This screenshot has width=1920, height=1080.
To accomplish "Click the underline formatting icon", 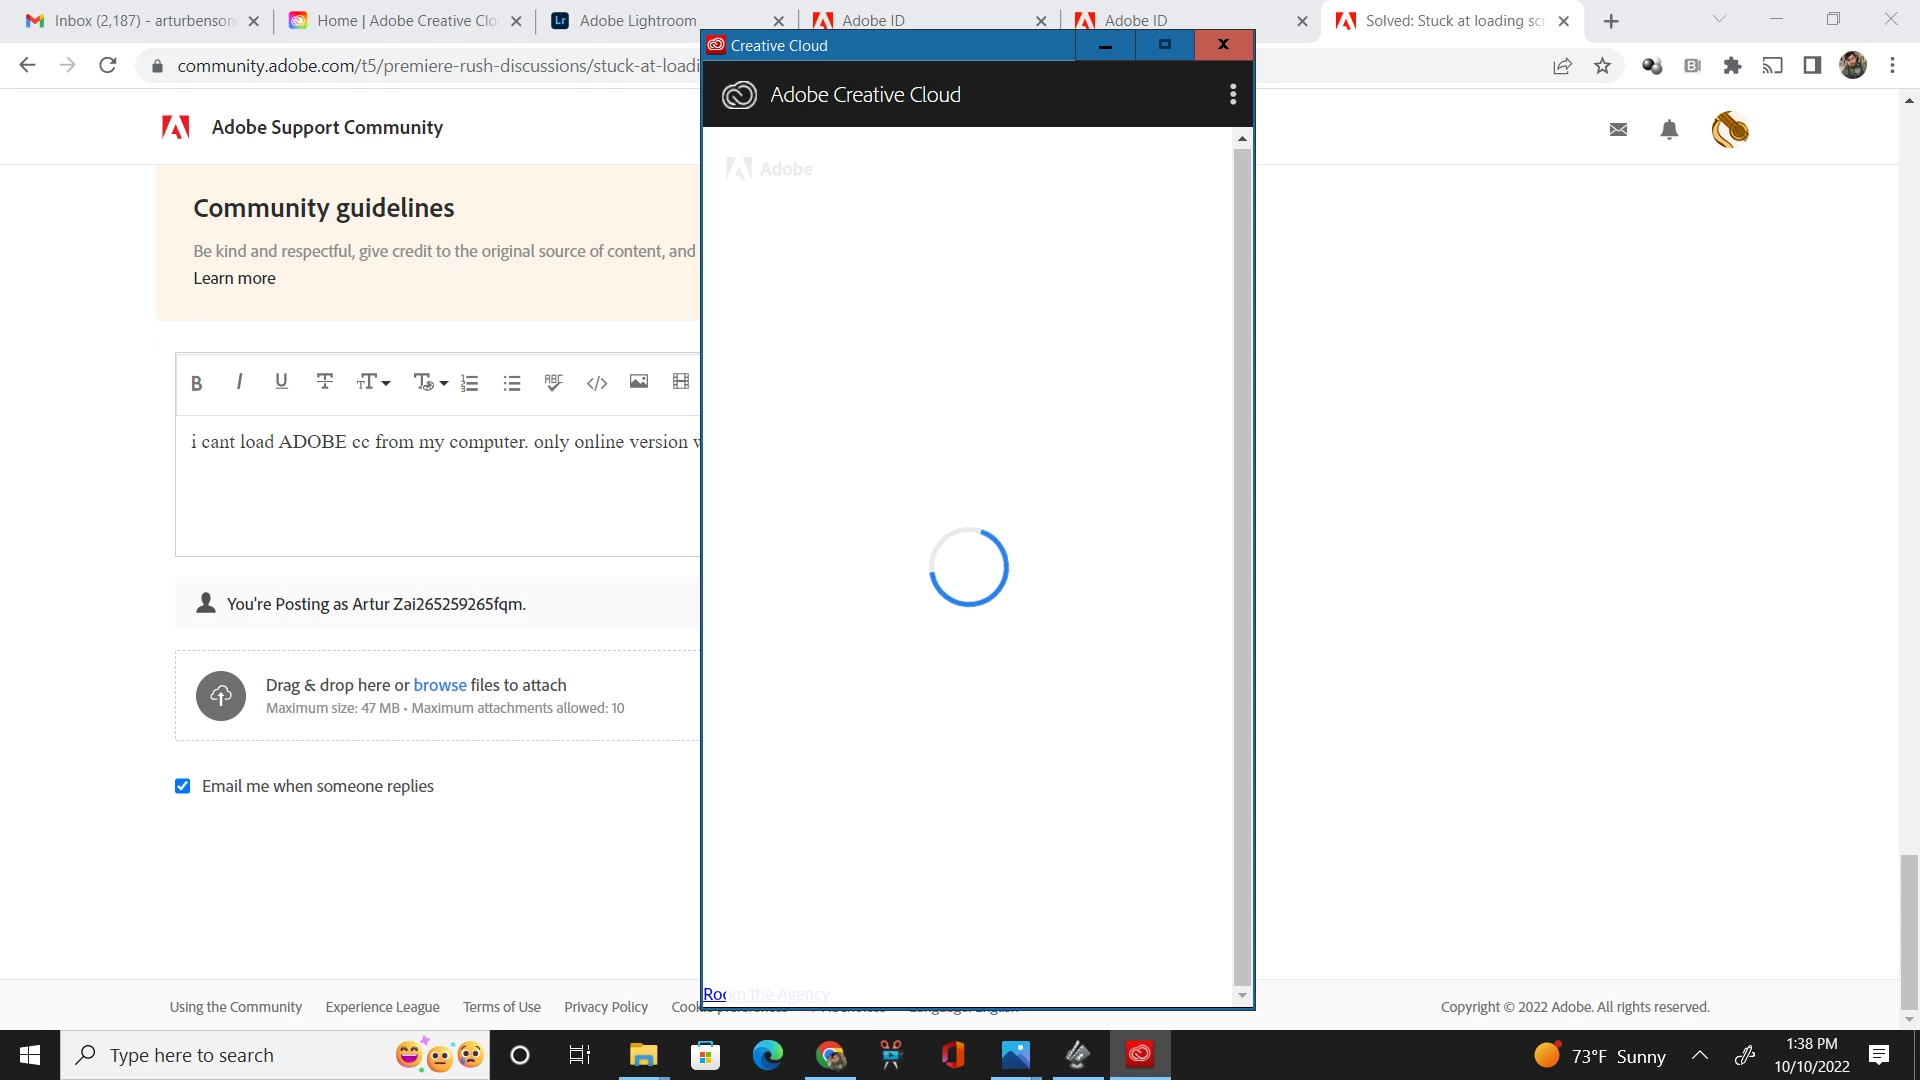I will coord(281,382).
